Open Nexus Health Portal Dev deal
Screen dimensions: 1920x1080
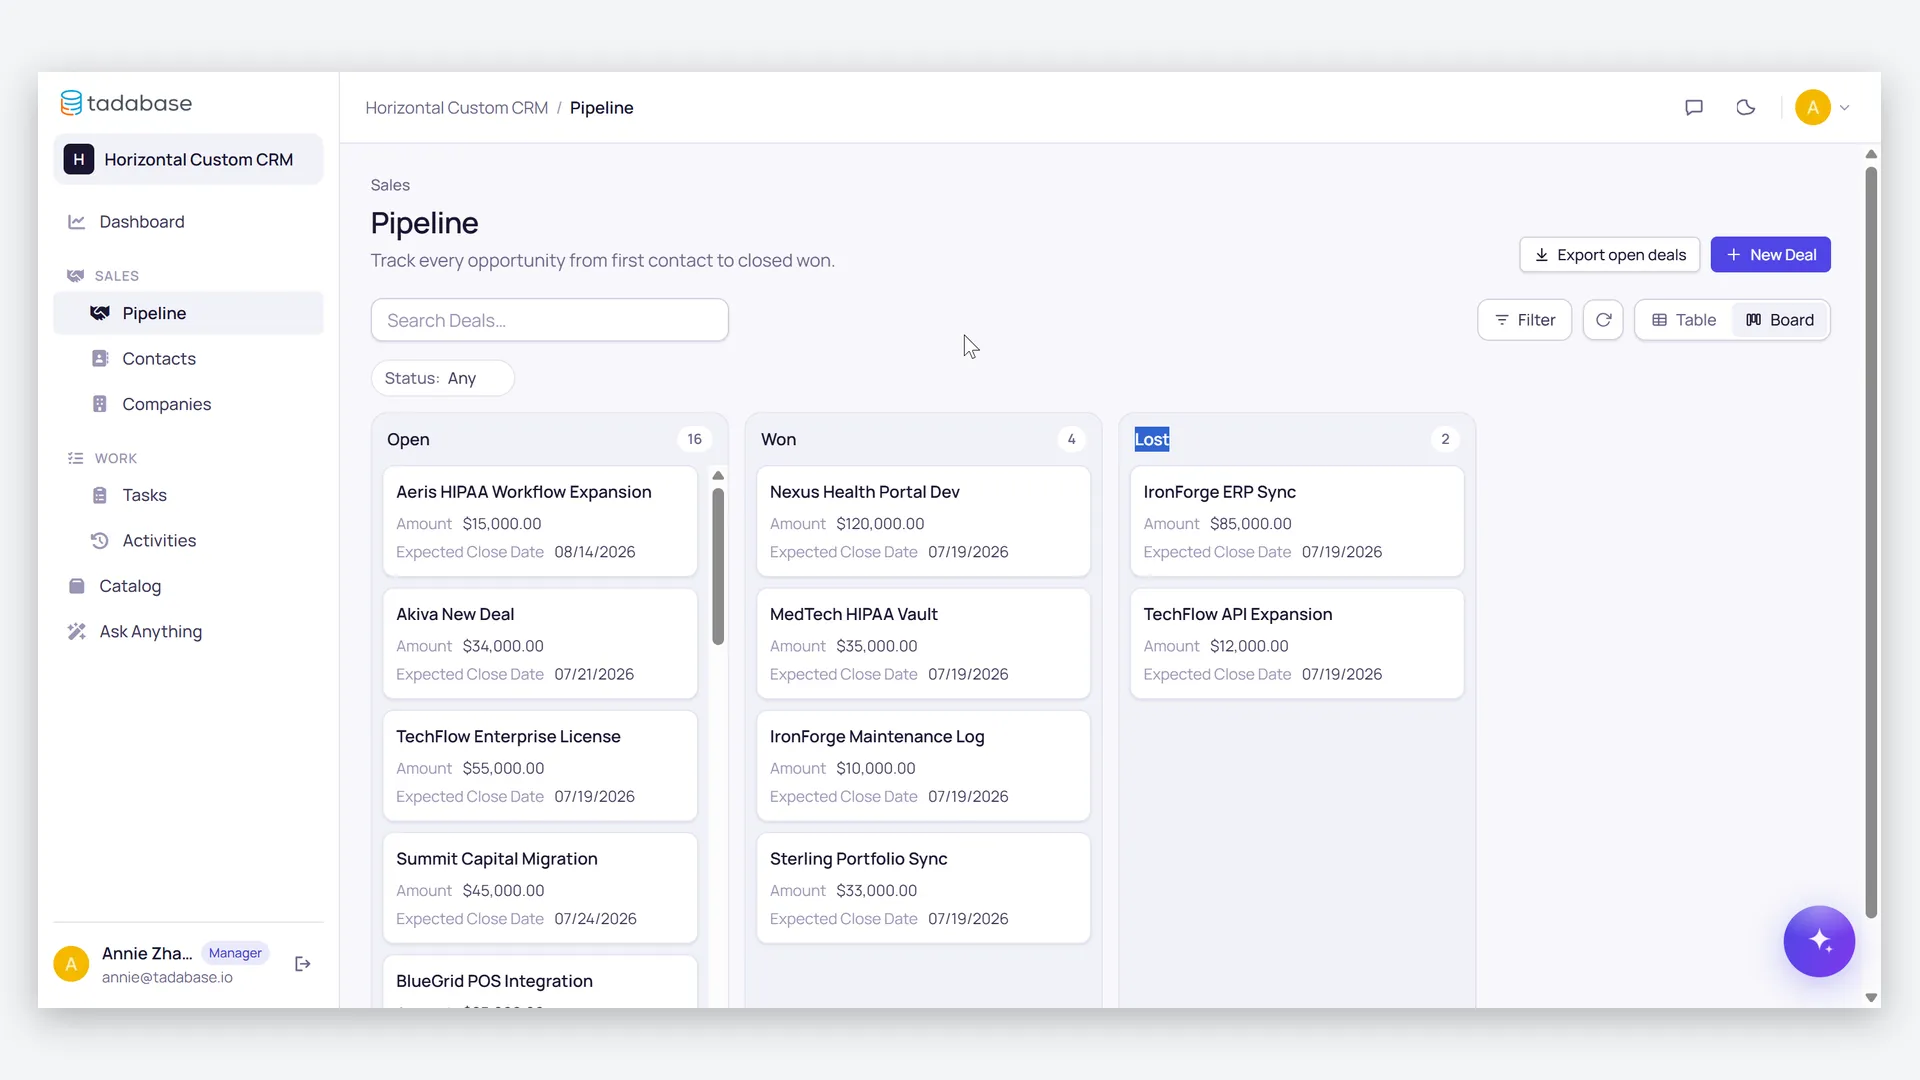pos(923,521)
